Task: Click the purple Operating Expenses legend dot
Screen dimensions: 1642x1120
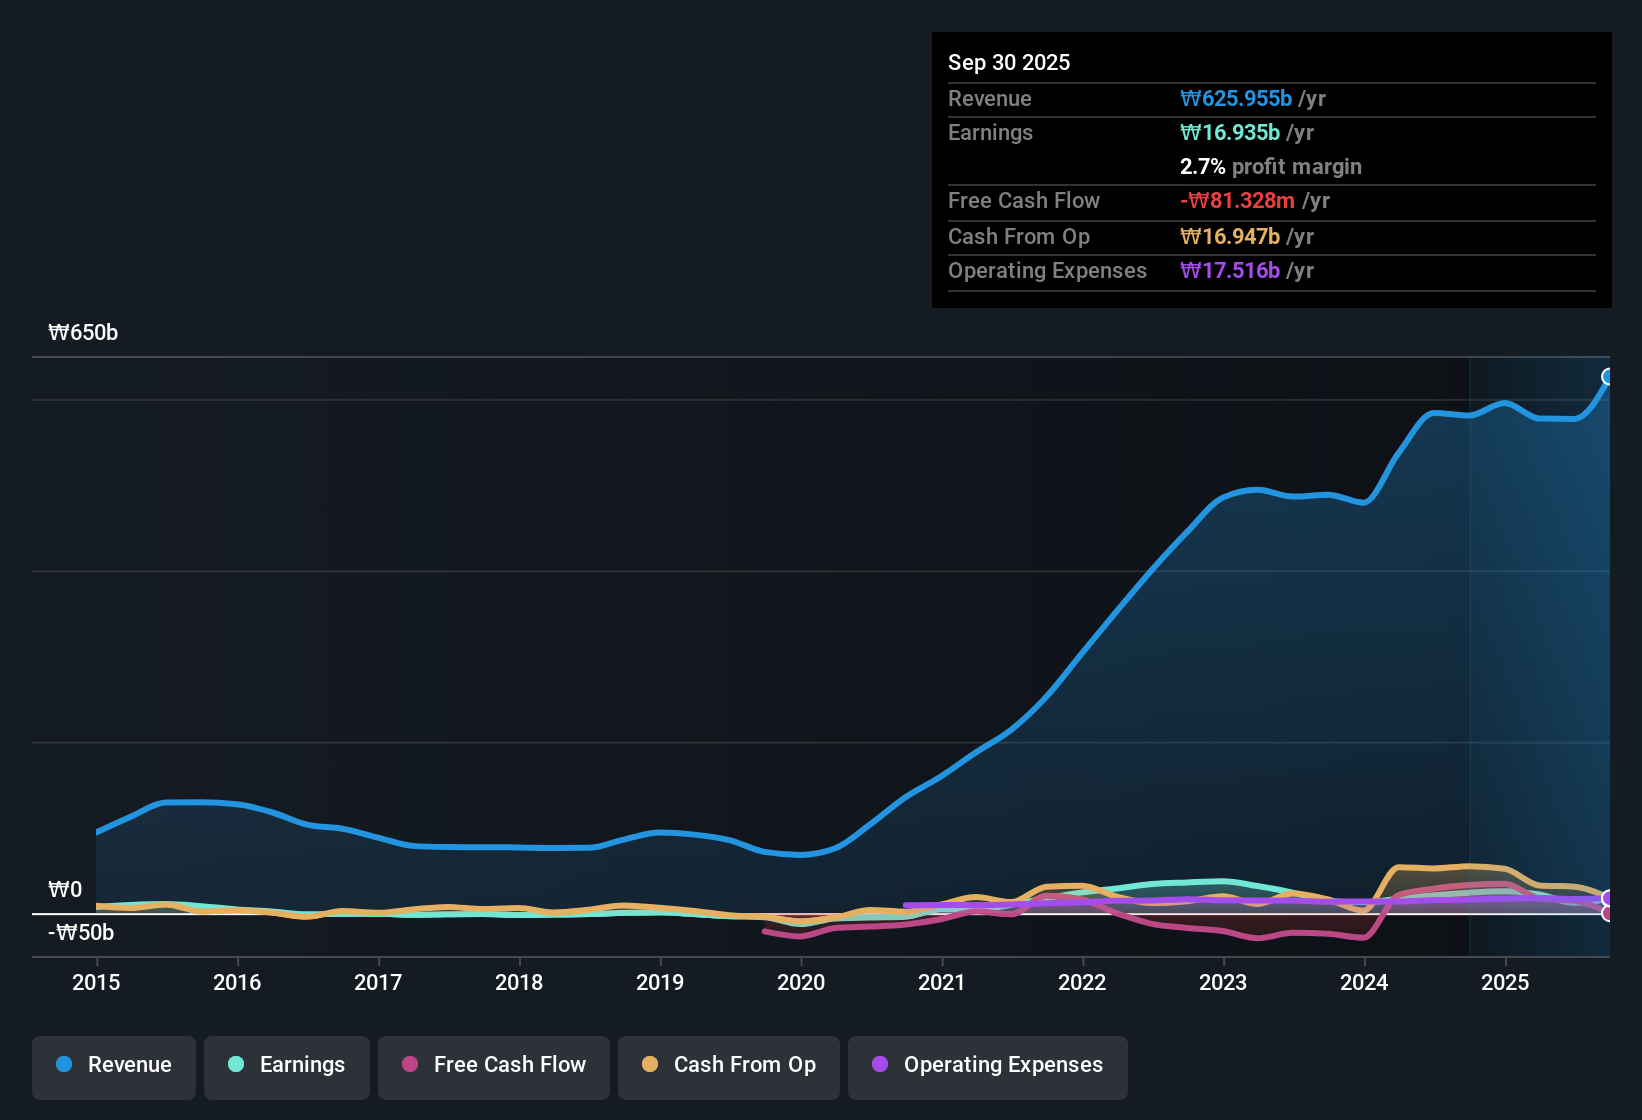Action: click(x=879, y=1065)
